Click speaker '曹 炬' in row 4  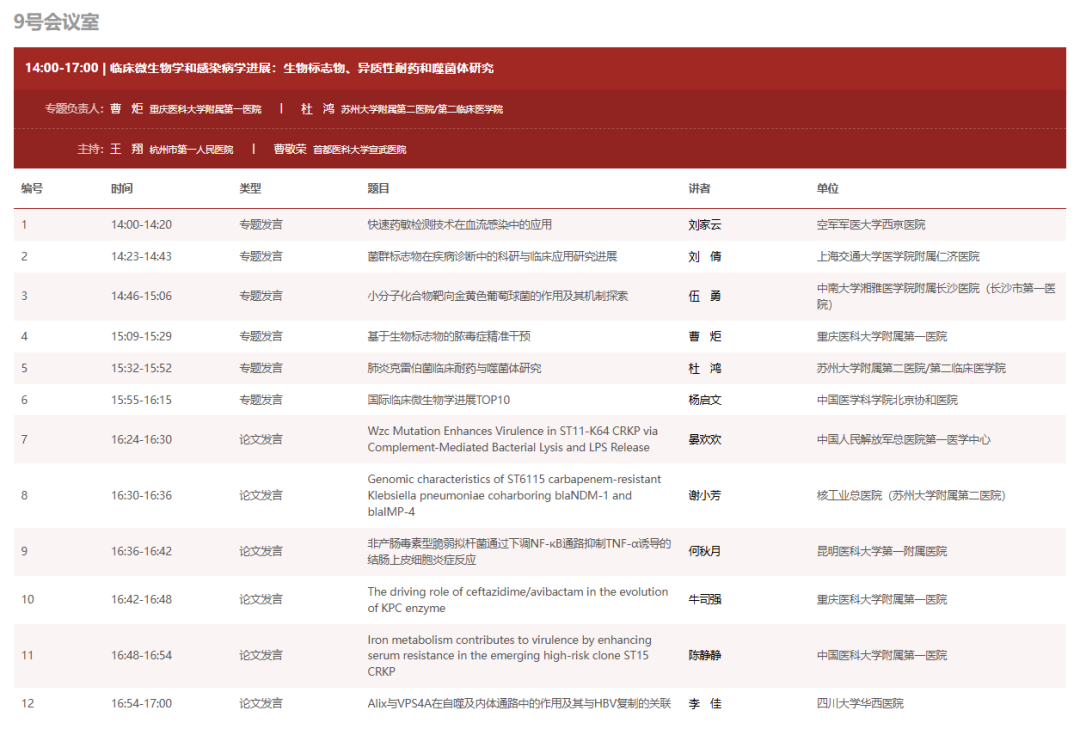pyautogui.click(x=705, y=336)
